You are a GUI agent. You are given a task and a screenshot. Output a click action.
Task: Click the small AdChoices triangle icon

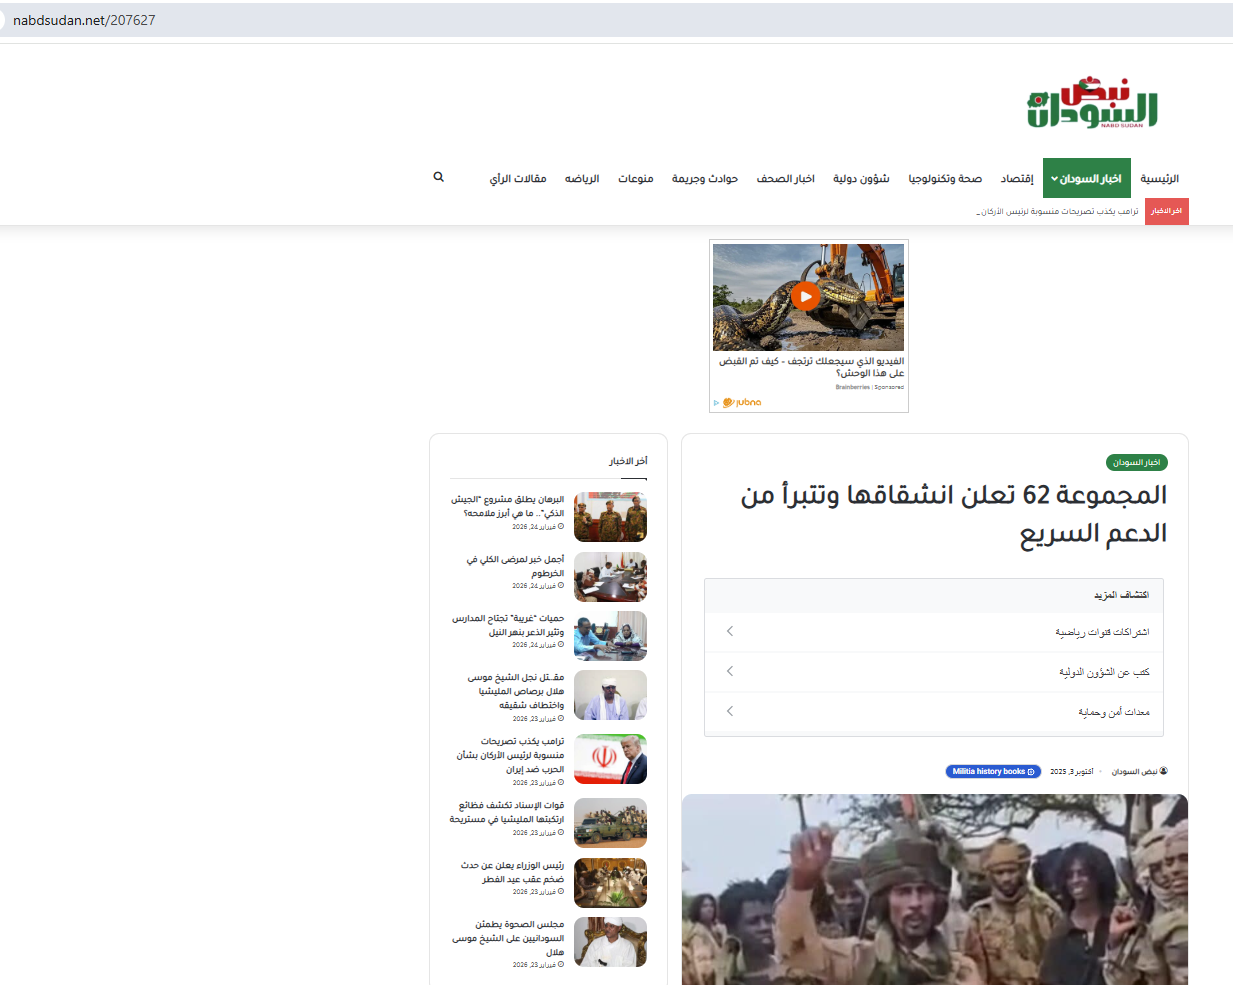pyautogui.click(x=716, y=403)
